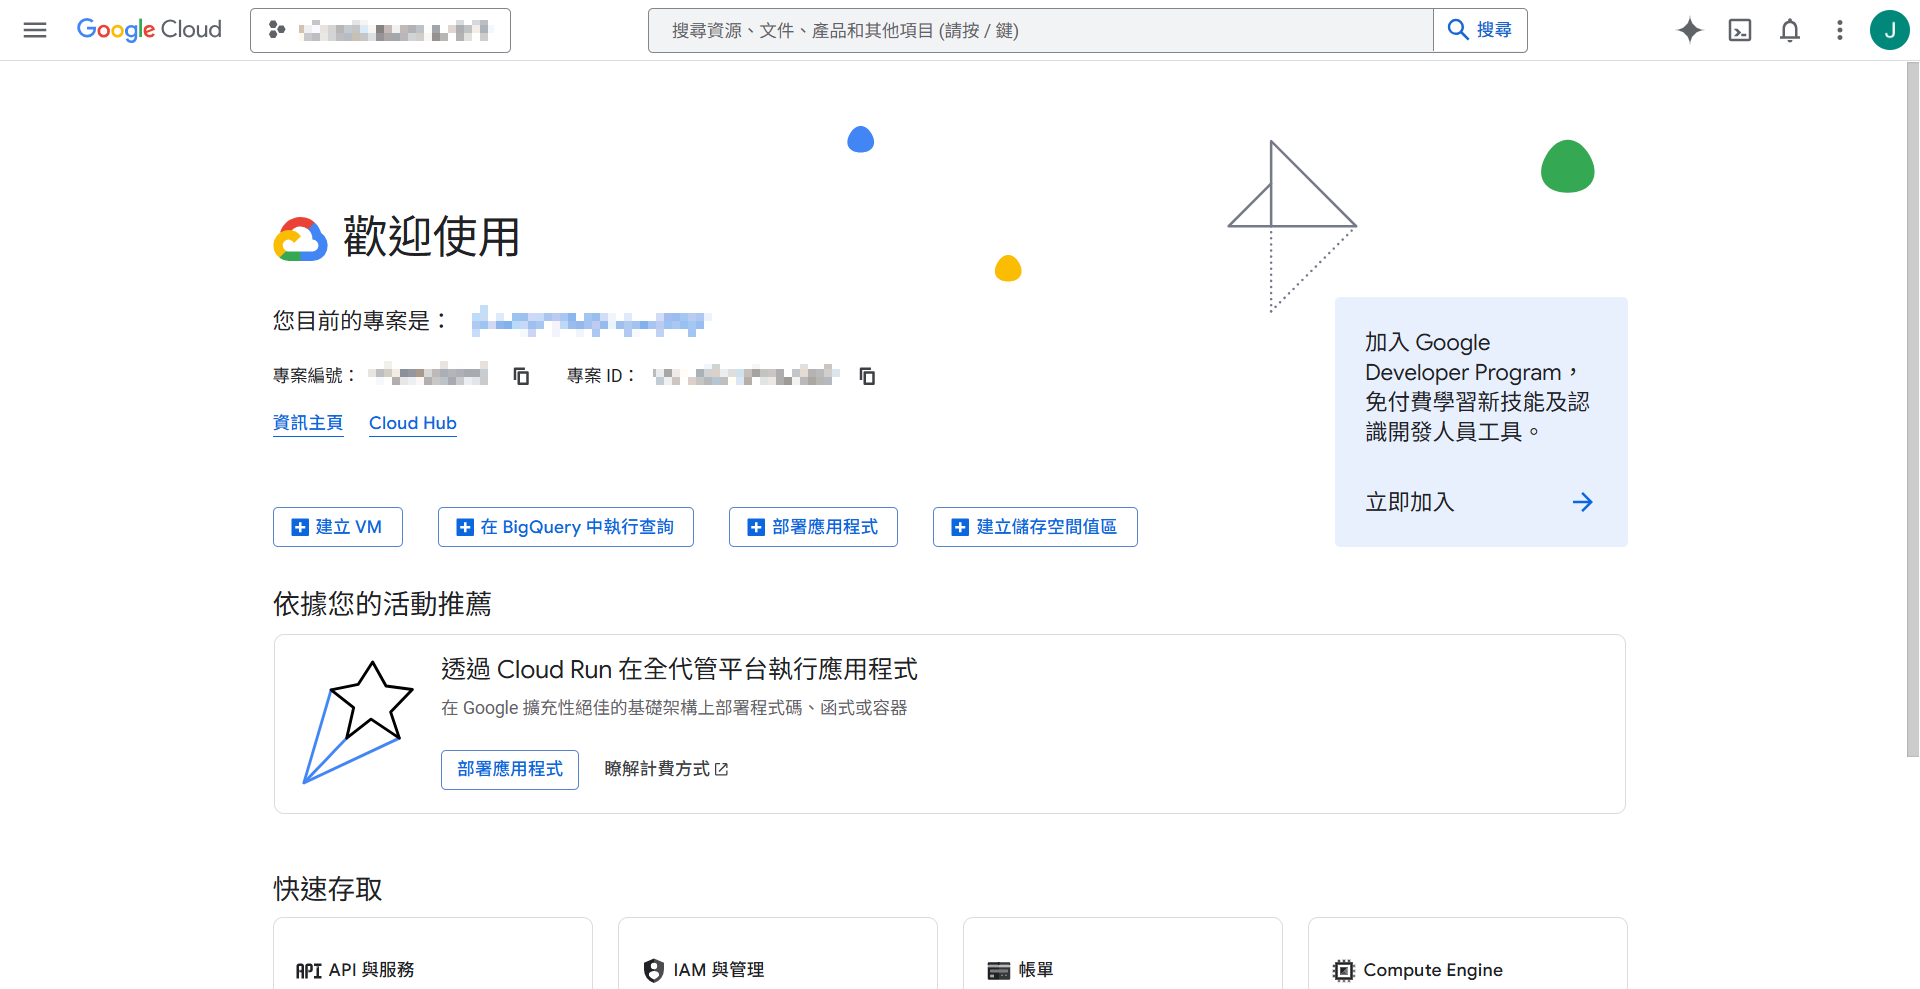Click 立即加入 to join Developer Program
This screenshot has width=1920, height=989.
pos(1409,502)
